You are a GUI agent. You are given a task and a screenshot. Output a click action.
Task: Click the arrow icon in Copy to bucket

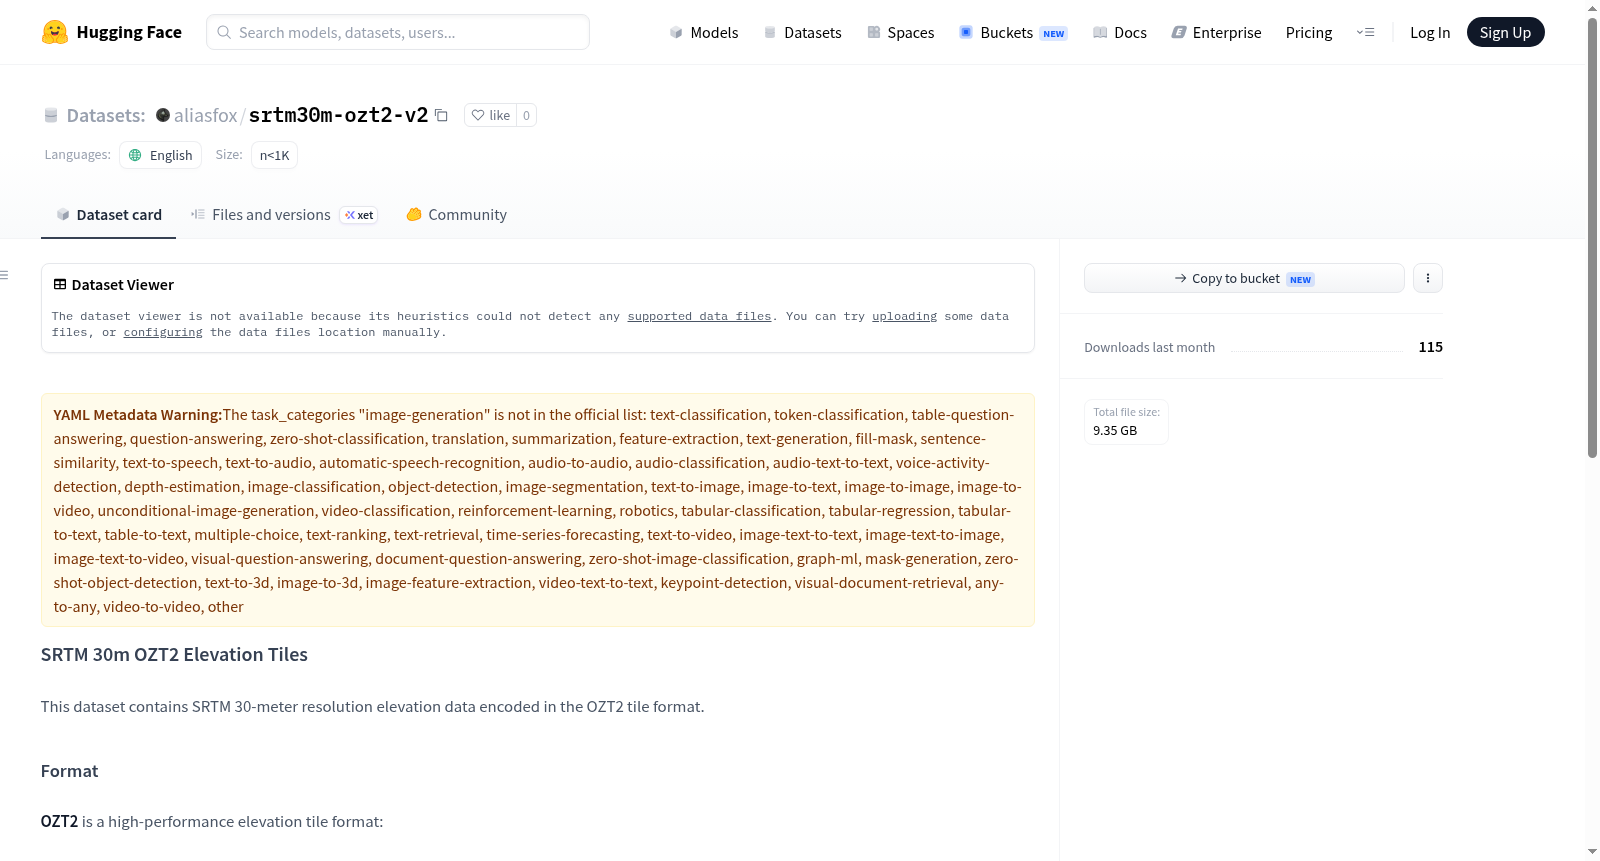[x=1180, y=278]
